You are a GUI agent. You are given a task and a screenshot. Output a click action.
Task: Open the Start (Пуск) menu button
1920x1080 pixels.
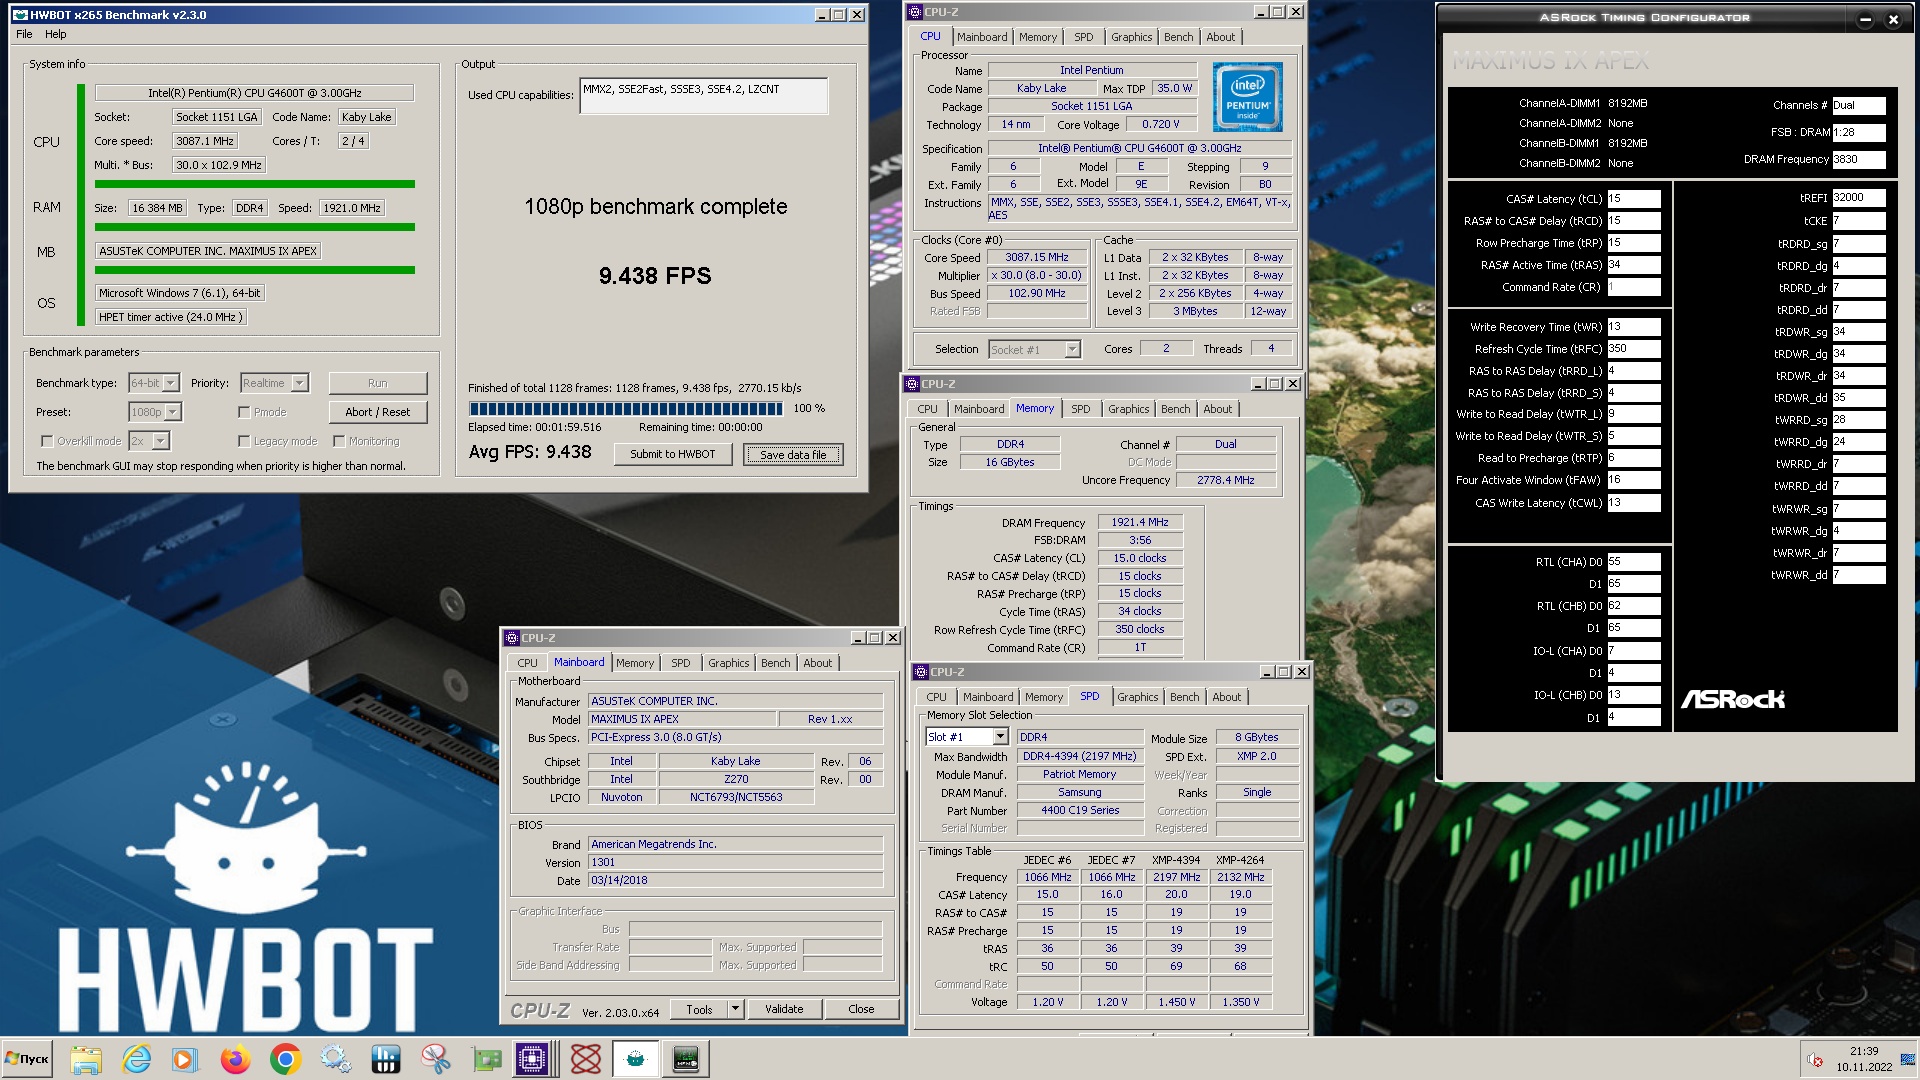pyautogui.click(x=28, y=1059)
